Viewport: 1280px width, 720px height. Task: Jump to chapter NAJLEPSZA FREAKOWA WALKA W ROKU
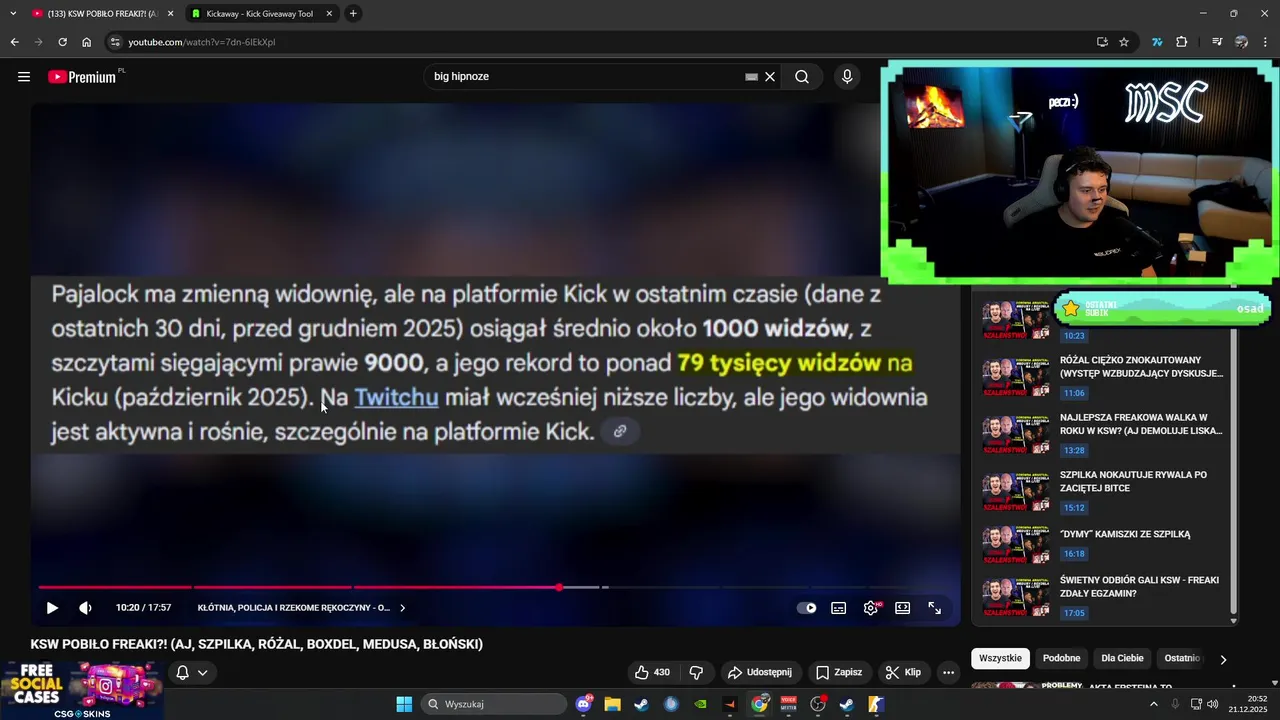coord(1141,424)
